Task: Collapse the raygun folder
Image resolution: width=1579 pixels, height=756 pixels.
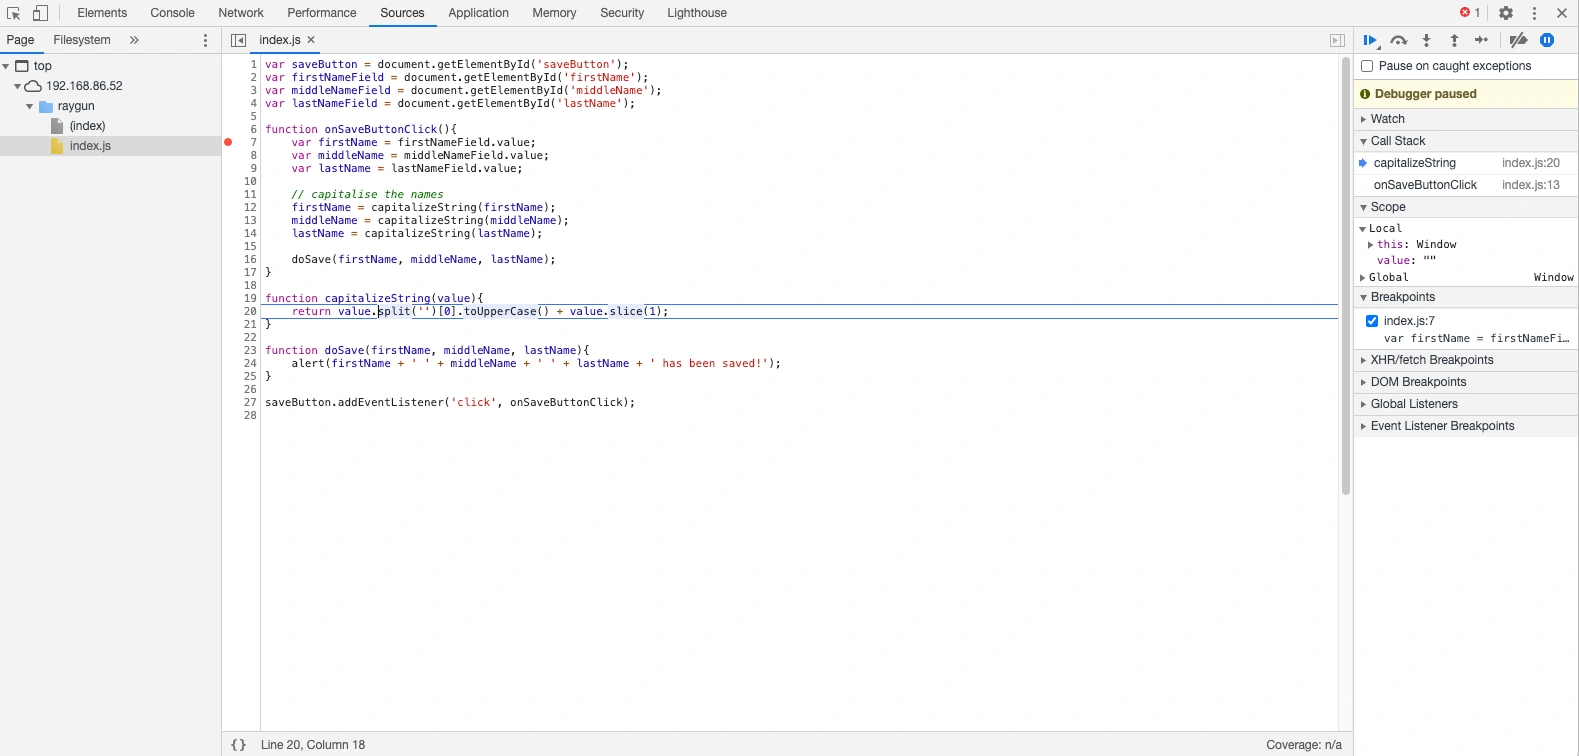Action: [x=29, y=106]
